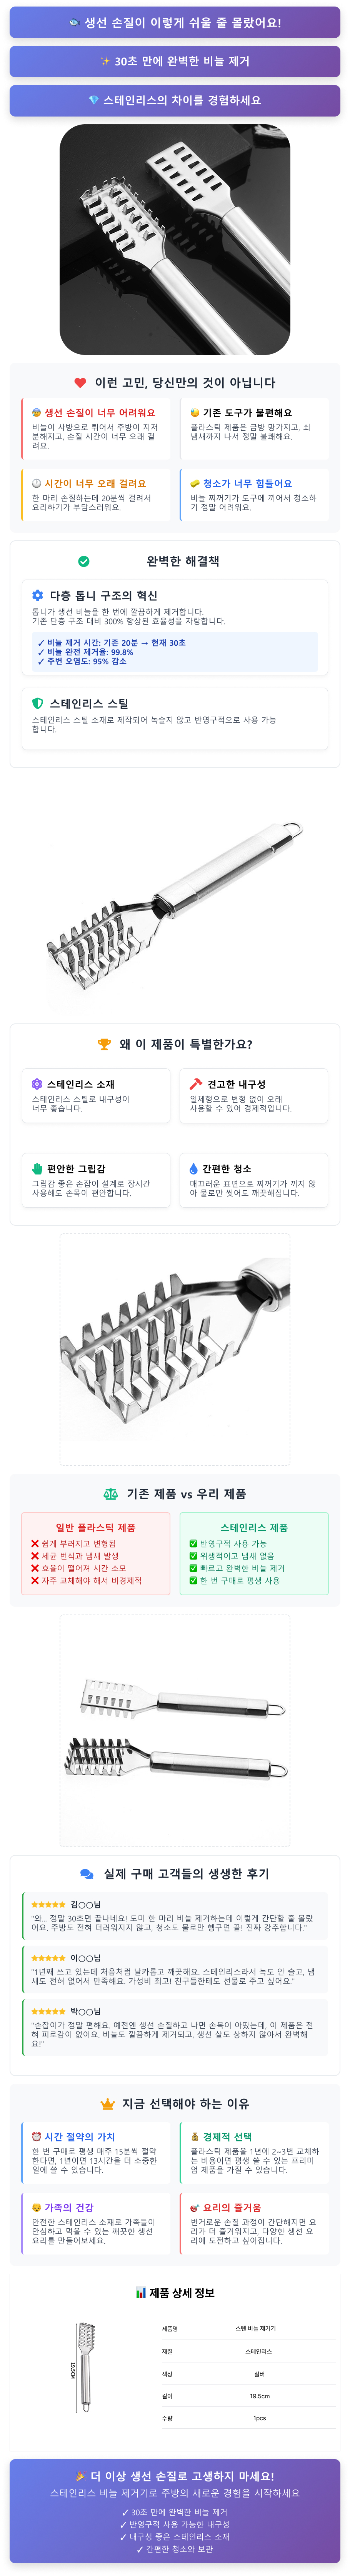The width and height of the screenshot is (350, 2576).
Task: Click the blue gear icon beside 다층 톱니 구조의 혁신
Action: pos(38,595)
